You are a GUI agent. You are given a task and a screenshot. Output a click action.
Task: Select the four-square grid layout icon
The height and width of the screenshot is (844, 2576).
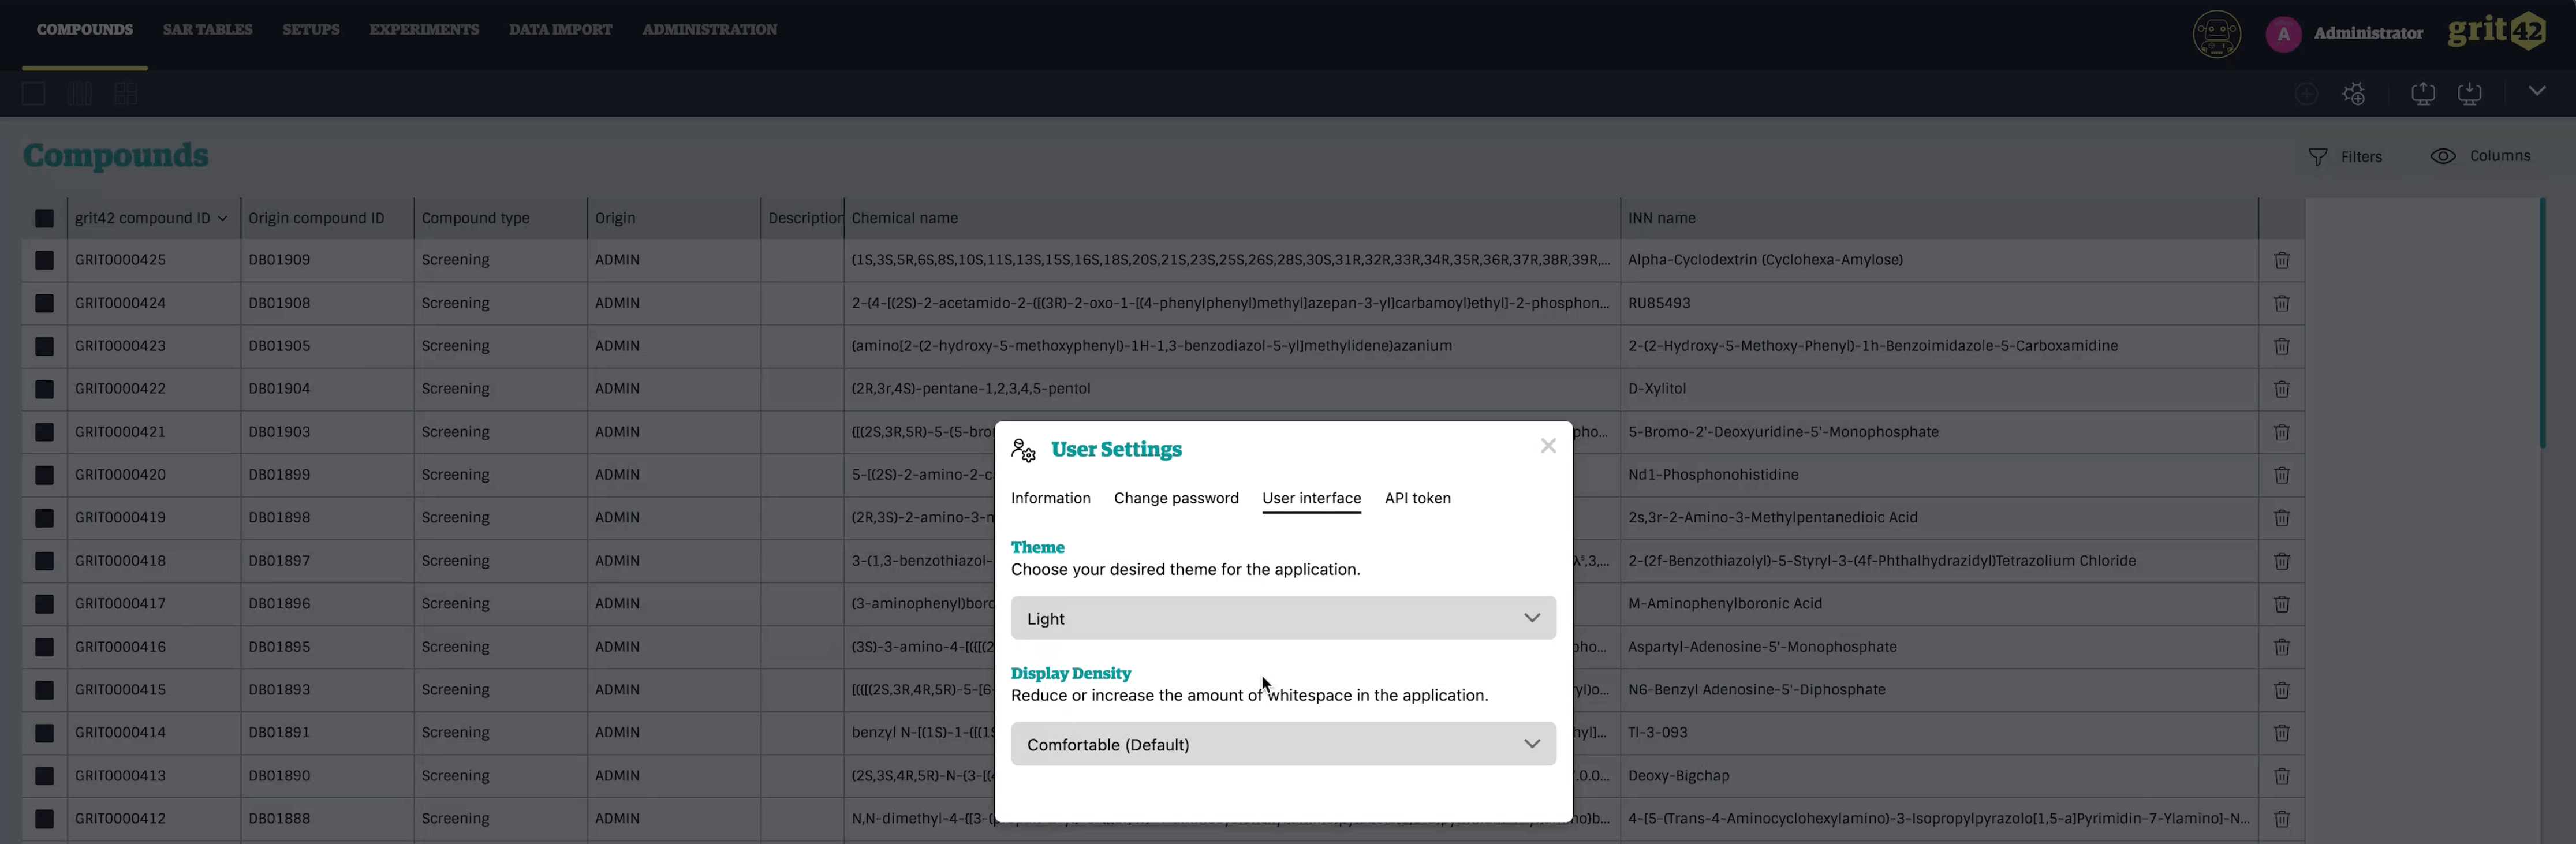[126, 94]
